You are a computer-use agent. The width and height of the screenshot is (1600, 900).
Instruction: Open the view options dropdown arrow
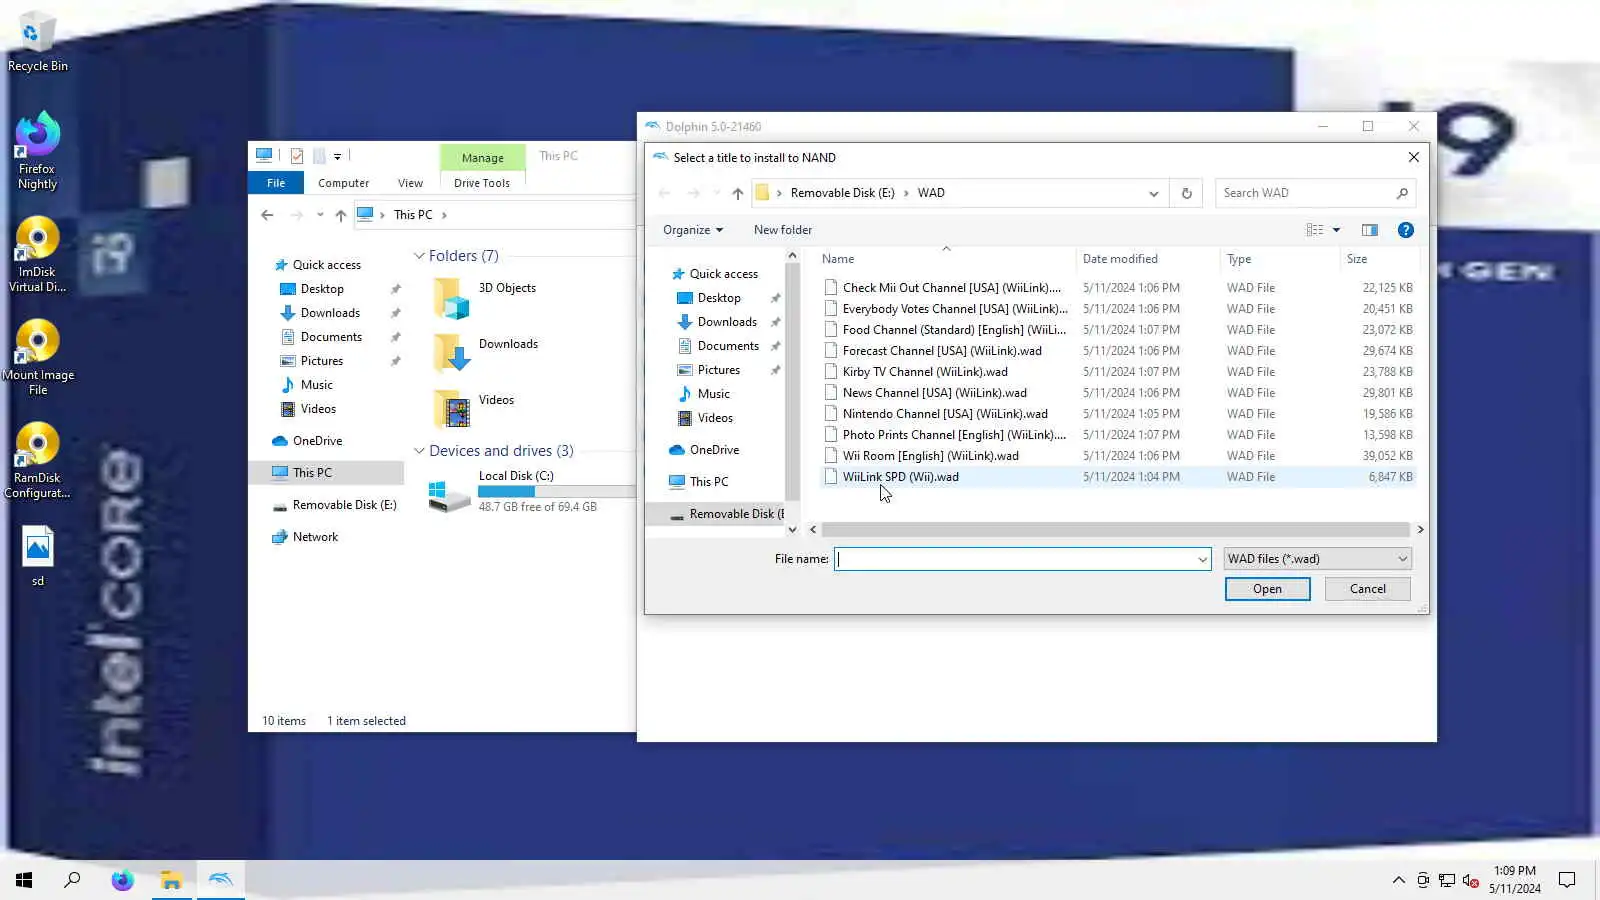(x=1336, y=230)
